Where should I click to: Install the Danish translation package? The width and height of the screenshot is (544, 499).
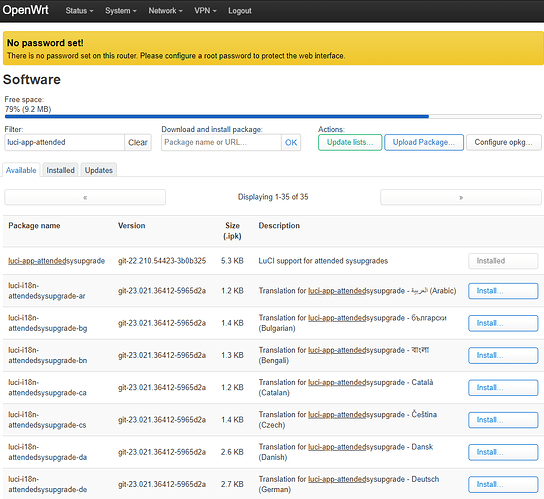[x=503, y=452]
